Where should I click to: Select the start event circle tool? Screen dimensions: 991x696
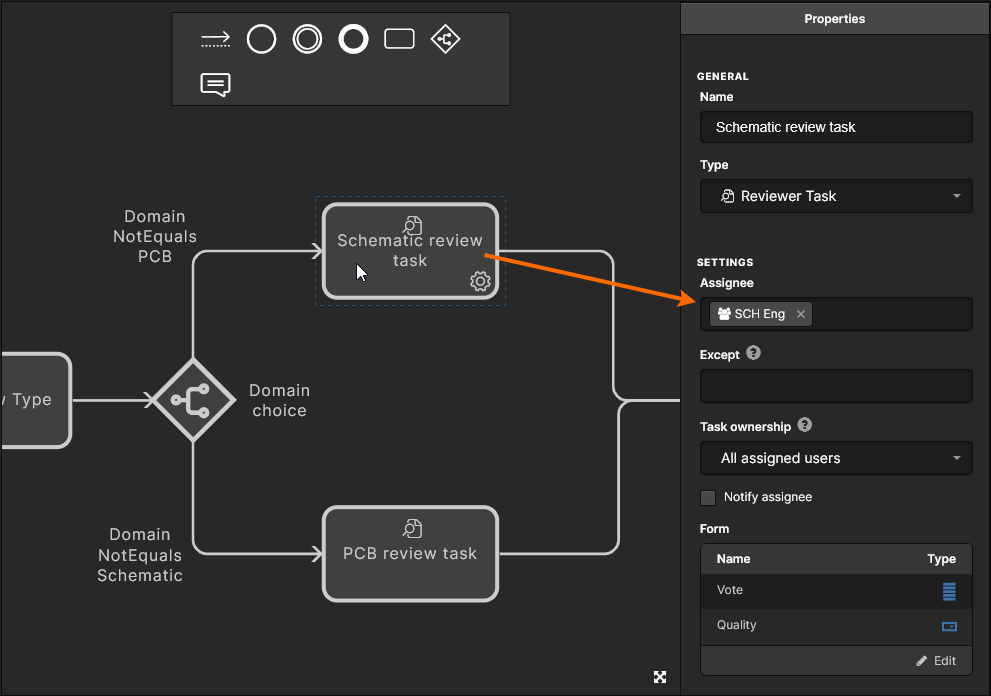tap(261, 39)
